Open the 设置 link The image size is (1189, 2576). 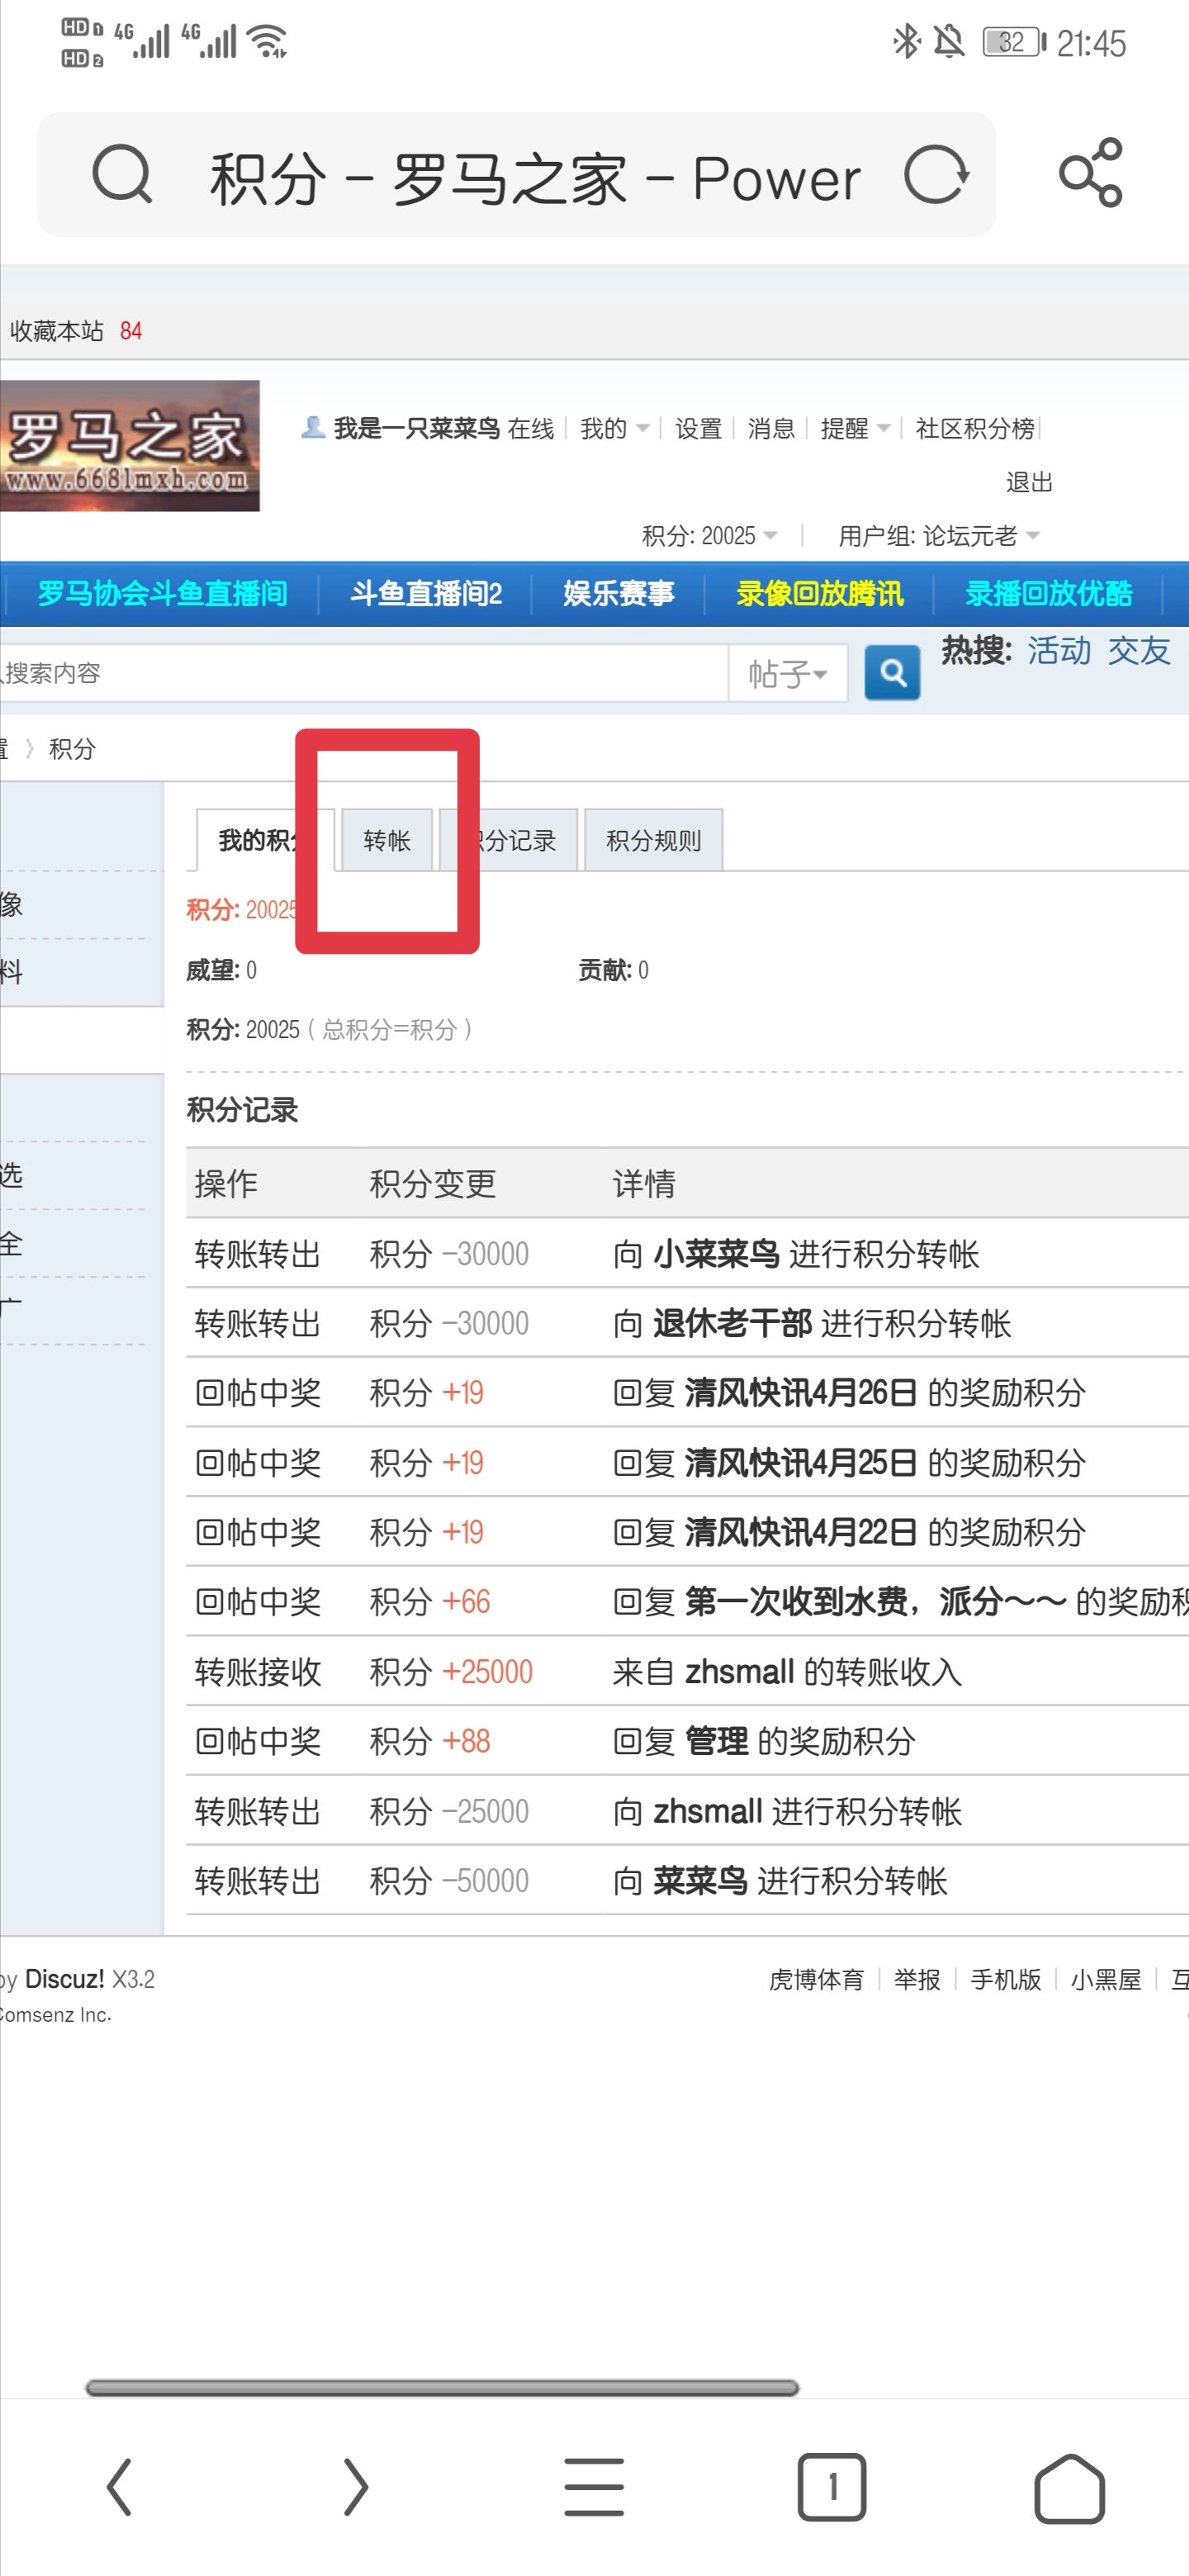click(x=698, y=429)
